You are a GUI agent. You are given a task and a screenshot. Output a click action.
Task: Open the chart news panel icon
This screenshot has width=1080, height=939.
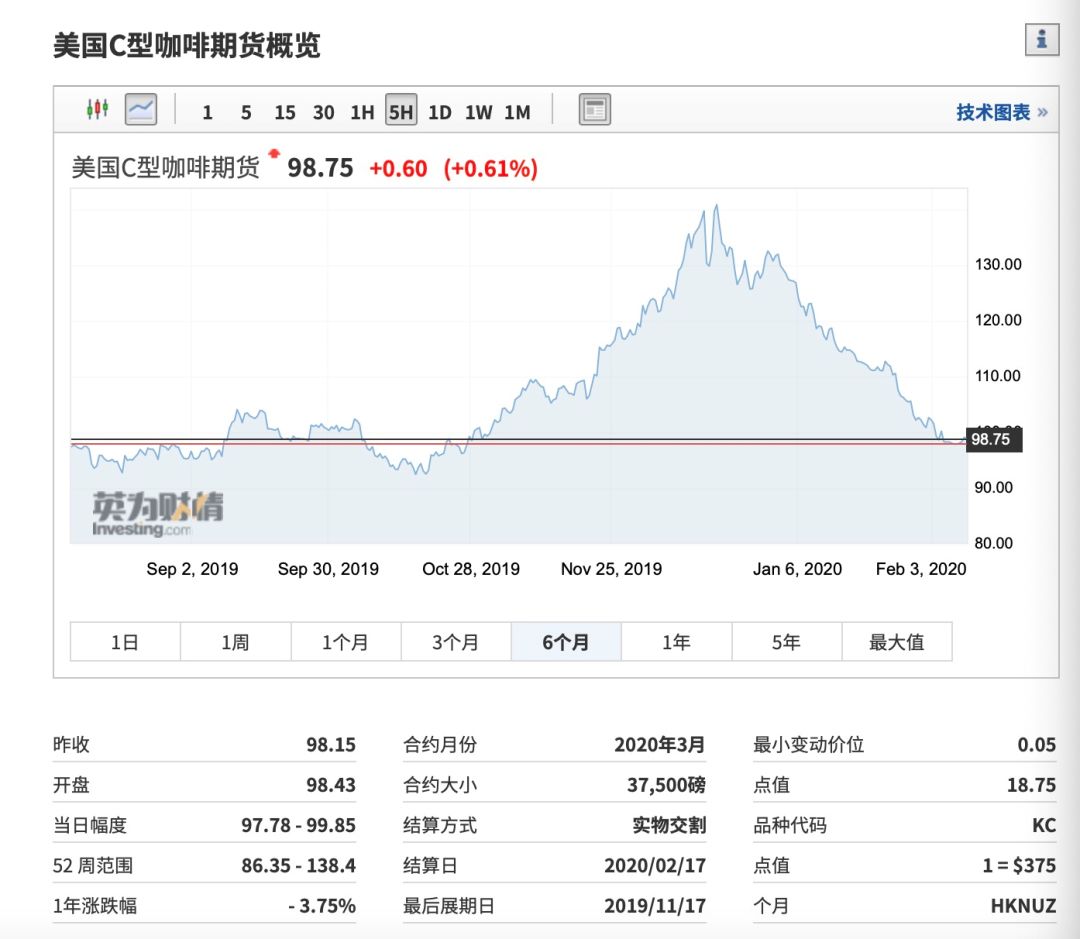click(x=594, y=110)
